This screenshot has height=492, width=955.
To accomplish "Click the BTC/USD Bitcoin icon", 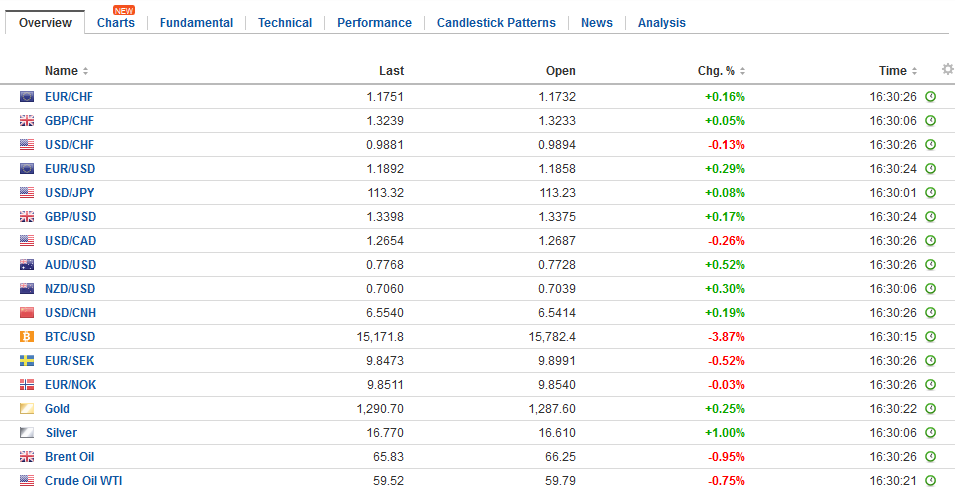I will [x=27, y=337].
